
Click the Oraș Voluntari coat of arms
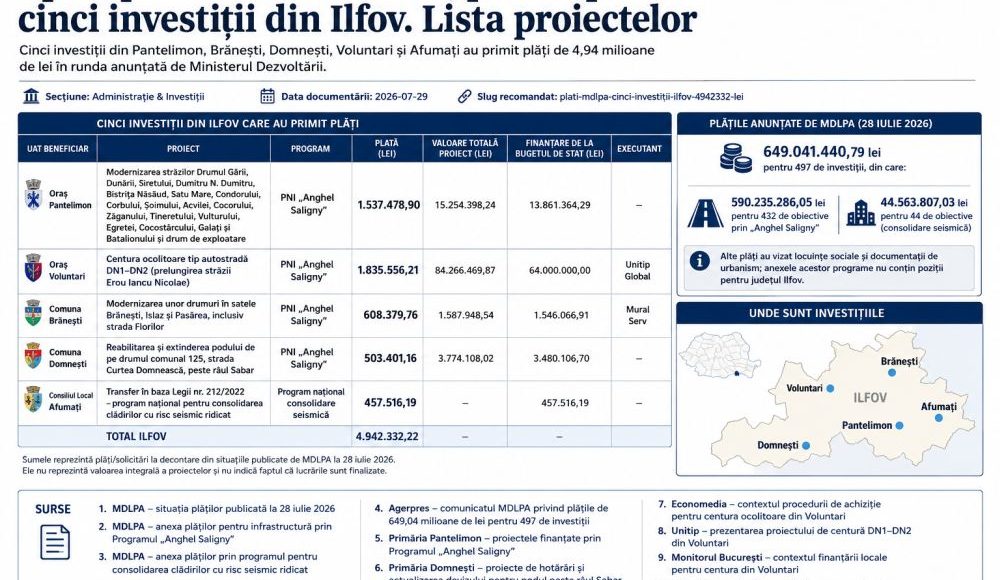(33, 268)
